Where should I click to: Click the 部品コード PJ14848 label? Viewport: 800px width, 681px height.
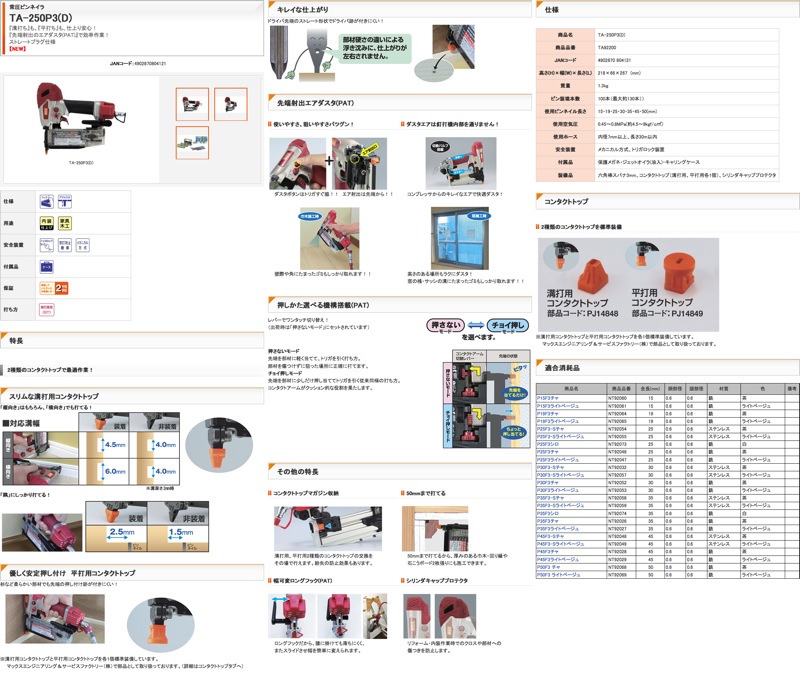[583, 313]
